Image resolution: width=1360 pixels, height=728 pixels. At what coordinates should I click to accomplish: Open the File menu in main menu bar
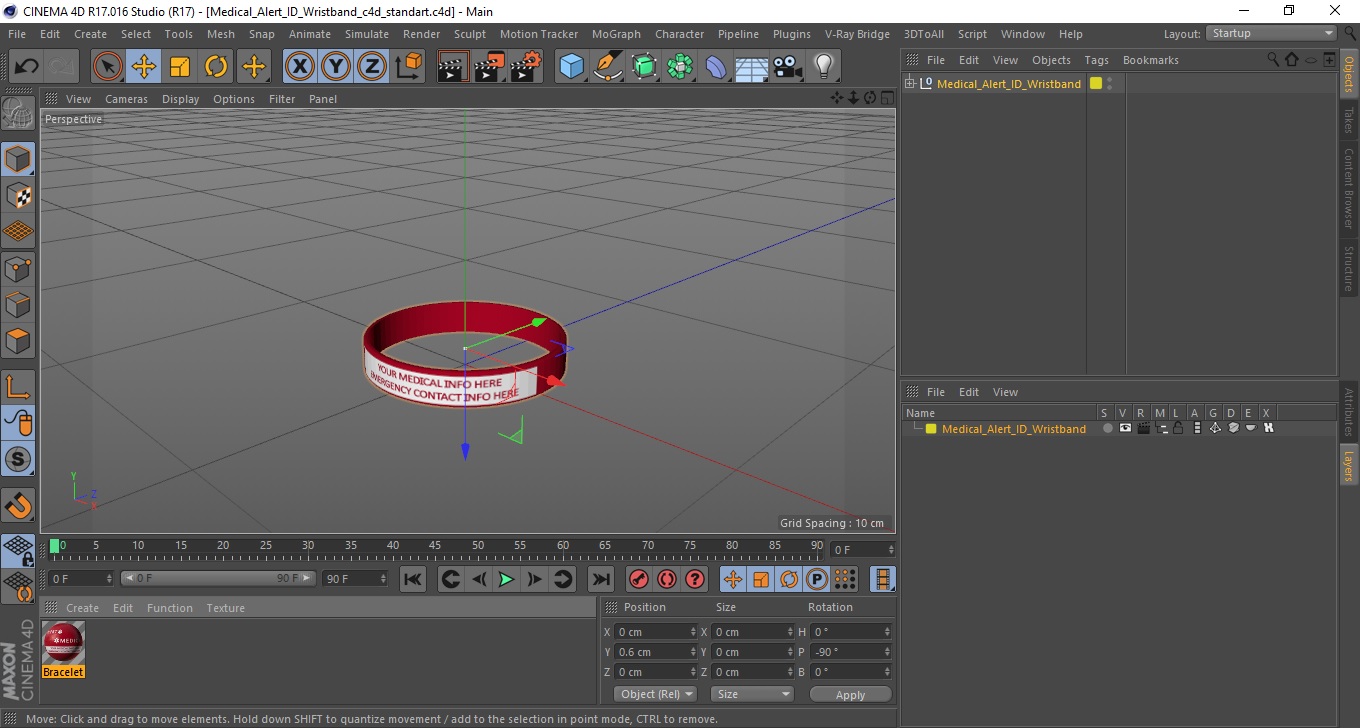coord(16,34)
